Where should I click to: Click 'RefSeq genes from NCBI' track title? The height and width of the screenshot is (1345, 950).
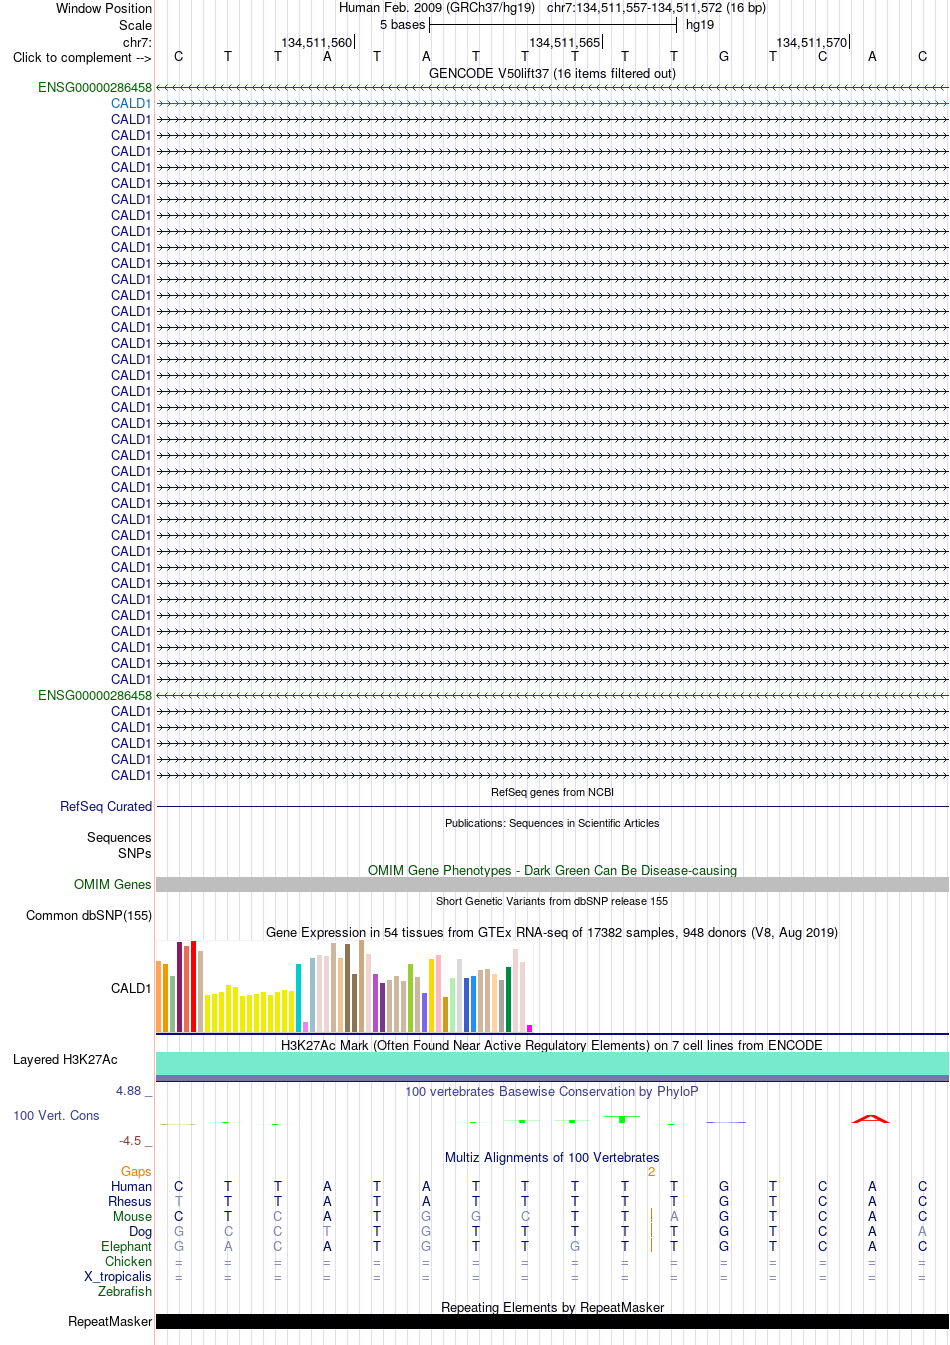coord(552,792)
